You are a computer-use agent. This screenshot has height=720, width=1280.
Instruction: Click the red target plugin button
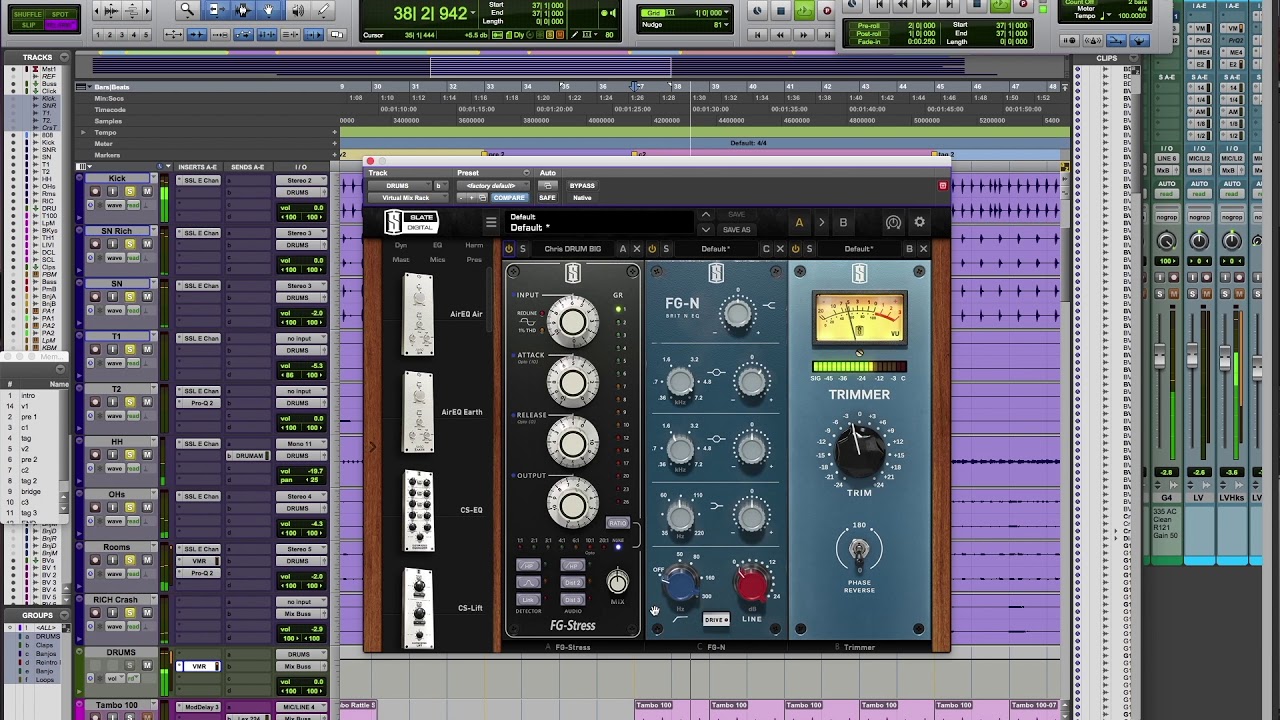pos(942,186)
